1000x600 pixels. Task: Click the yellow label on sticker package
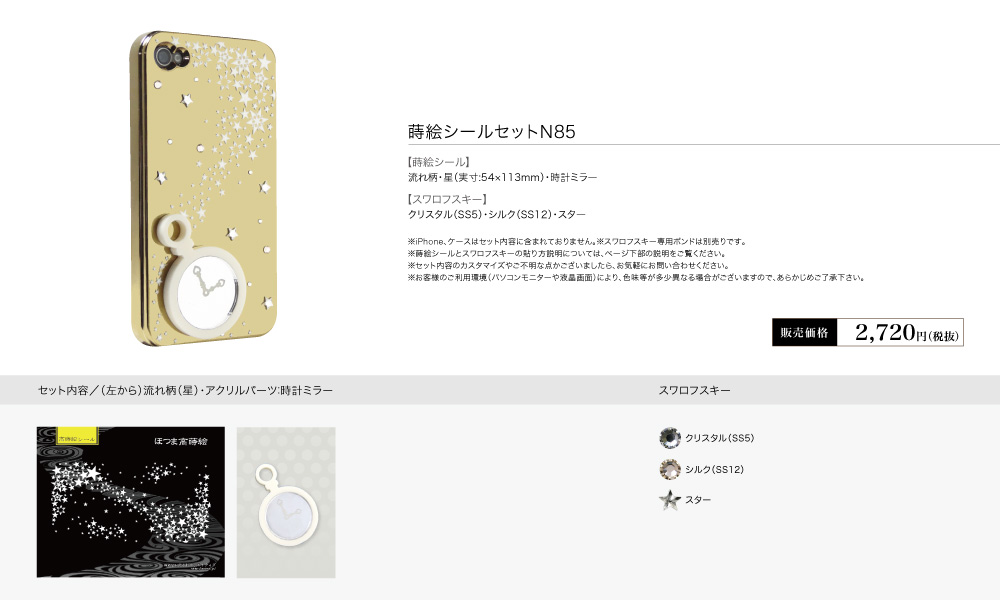pos(77,435)
